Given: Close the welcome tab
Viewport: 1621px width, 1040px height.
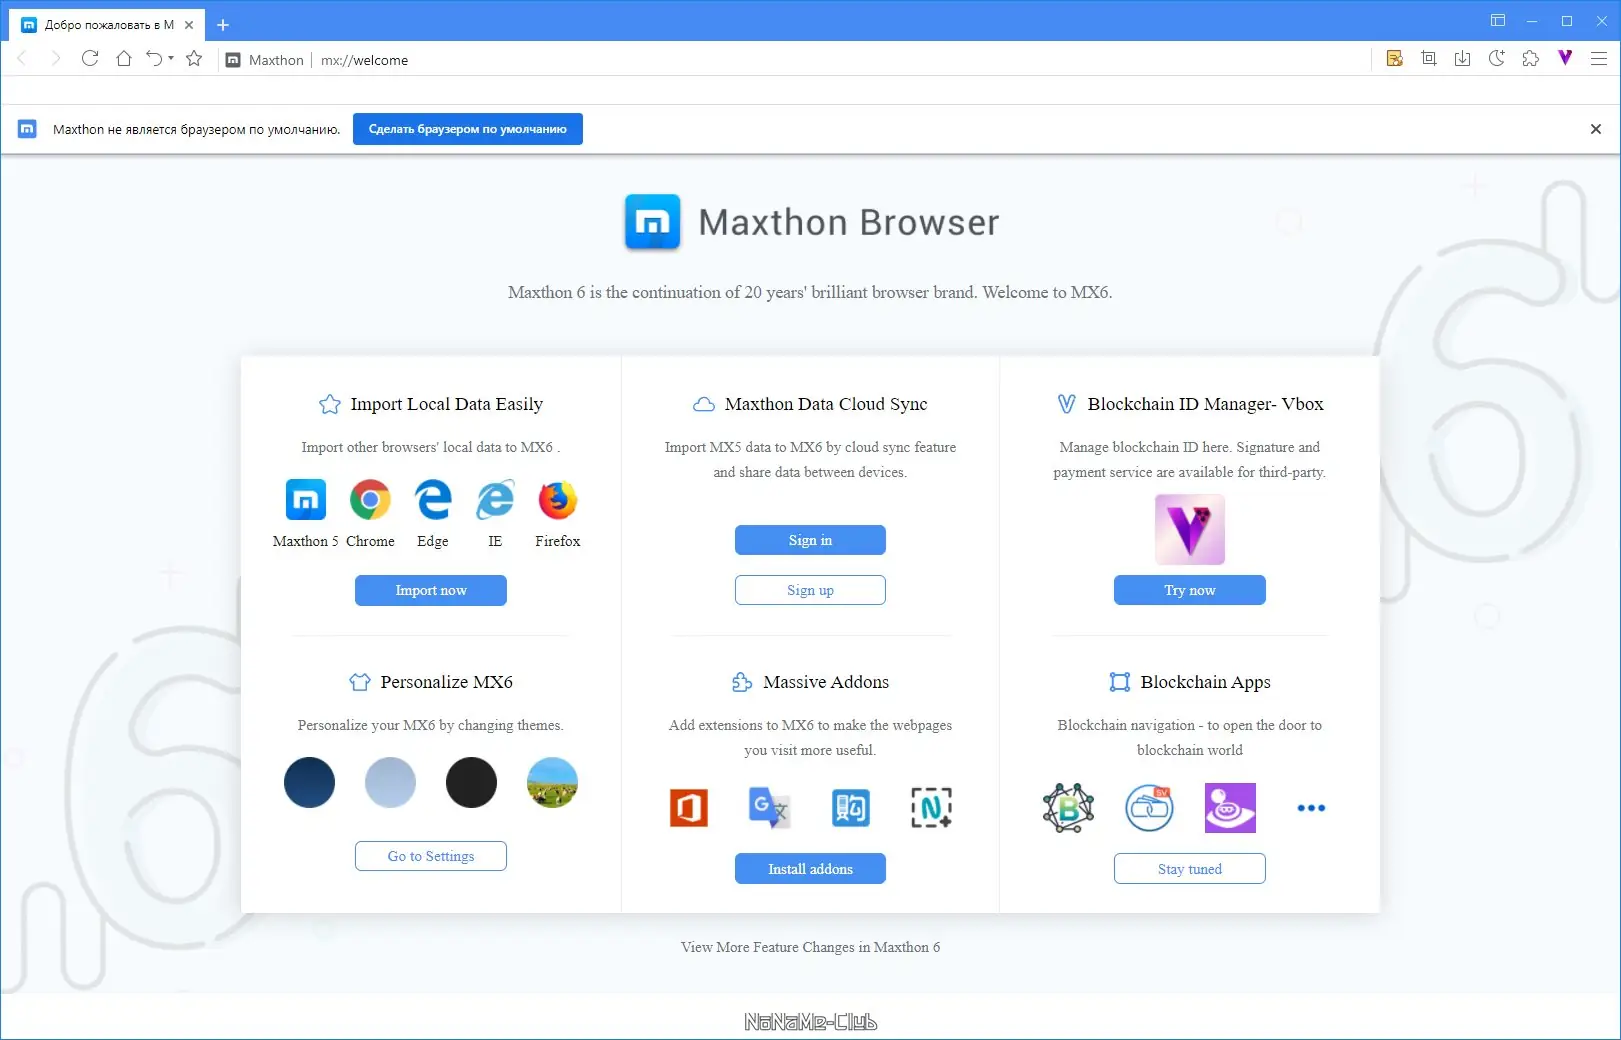Looking at the screenshot, I should click(x=189, y=25).
